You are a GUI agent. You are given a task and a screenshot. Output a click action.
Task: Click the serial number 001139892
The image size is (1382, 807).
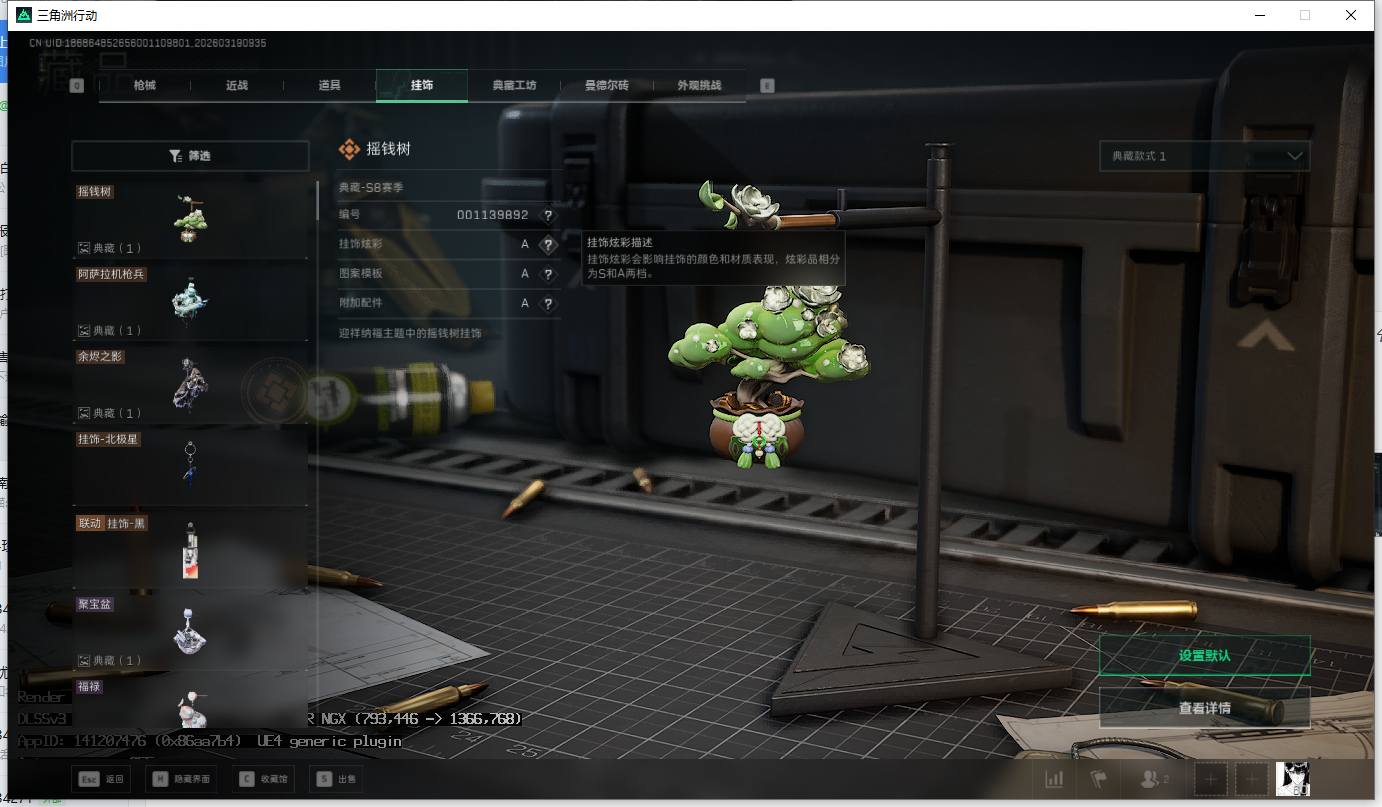[x=492, y=215]
